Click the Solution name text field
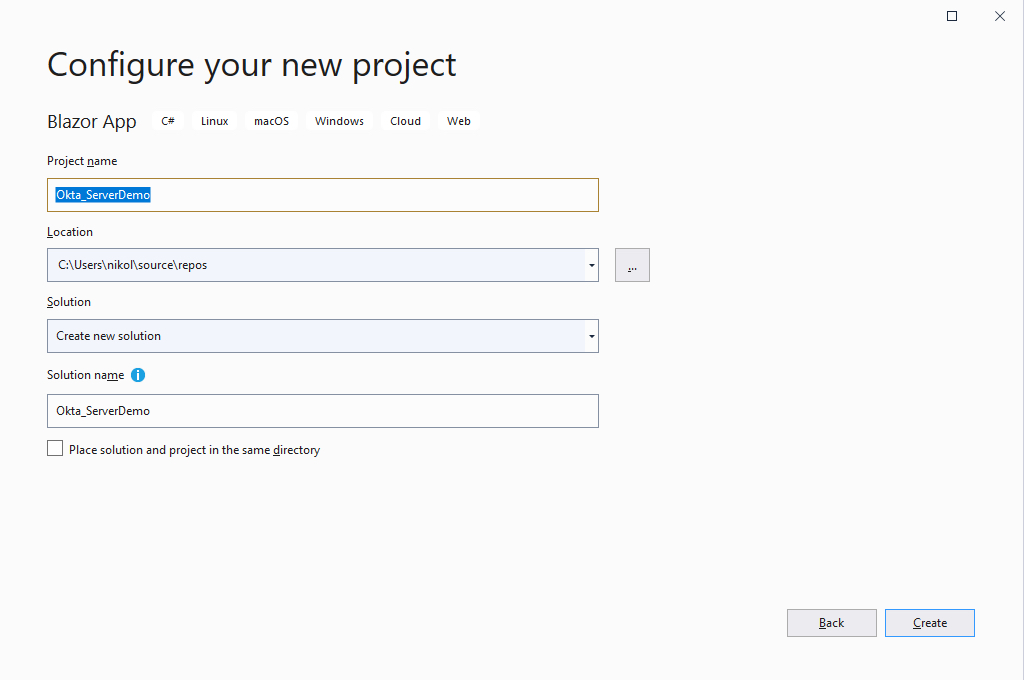This screenshot has width=1024, height=680. 322,411
